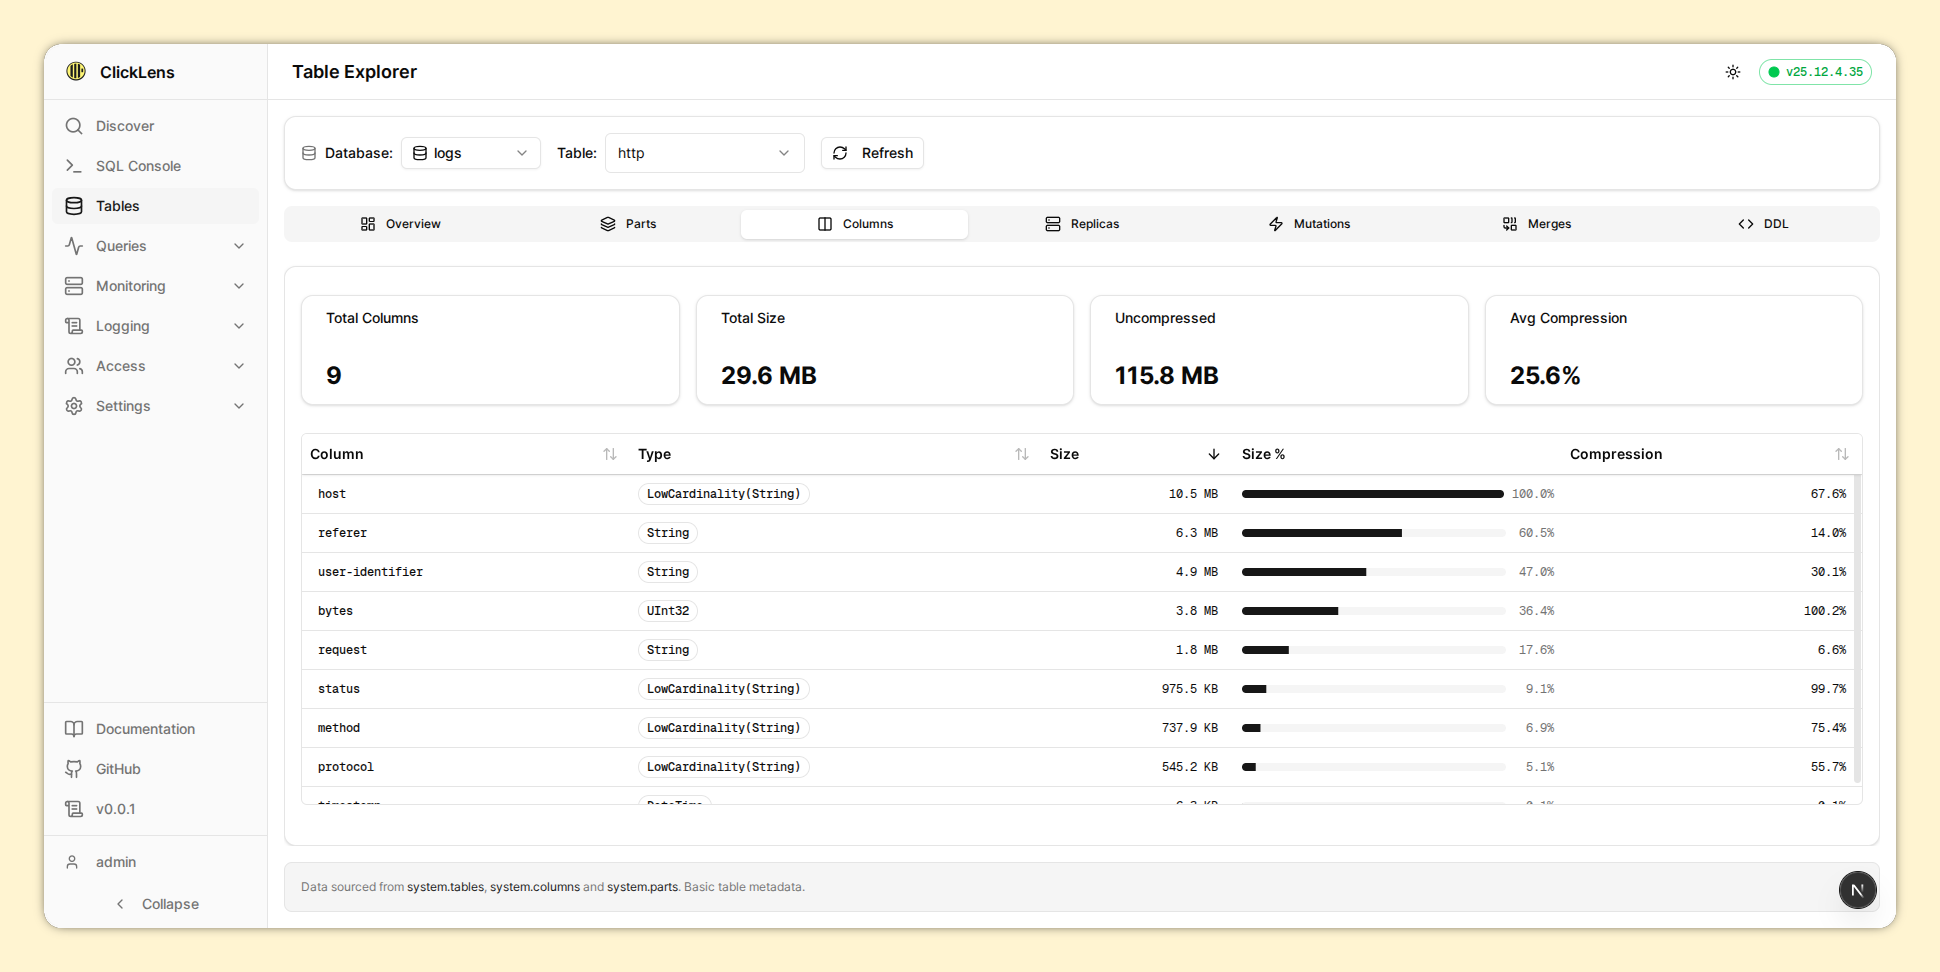Click the admin user icon
Image resolution: width=1940 pixels, height=972 pixels.
coord(72,862)
